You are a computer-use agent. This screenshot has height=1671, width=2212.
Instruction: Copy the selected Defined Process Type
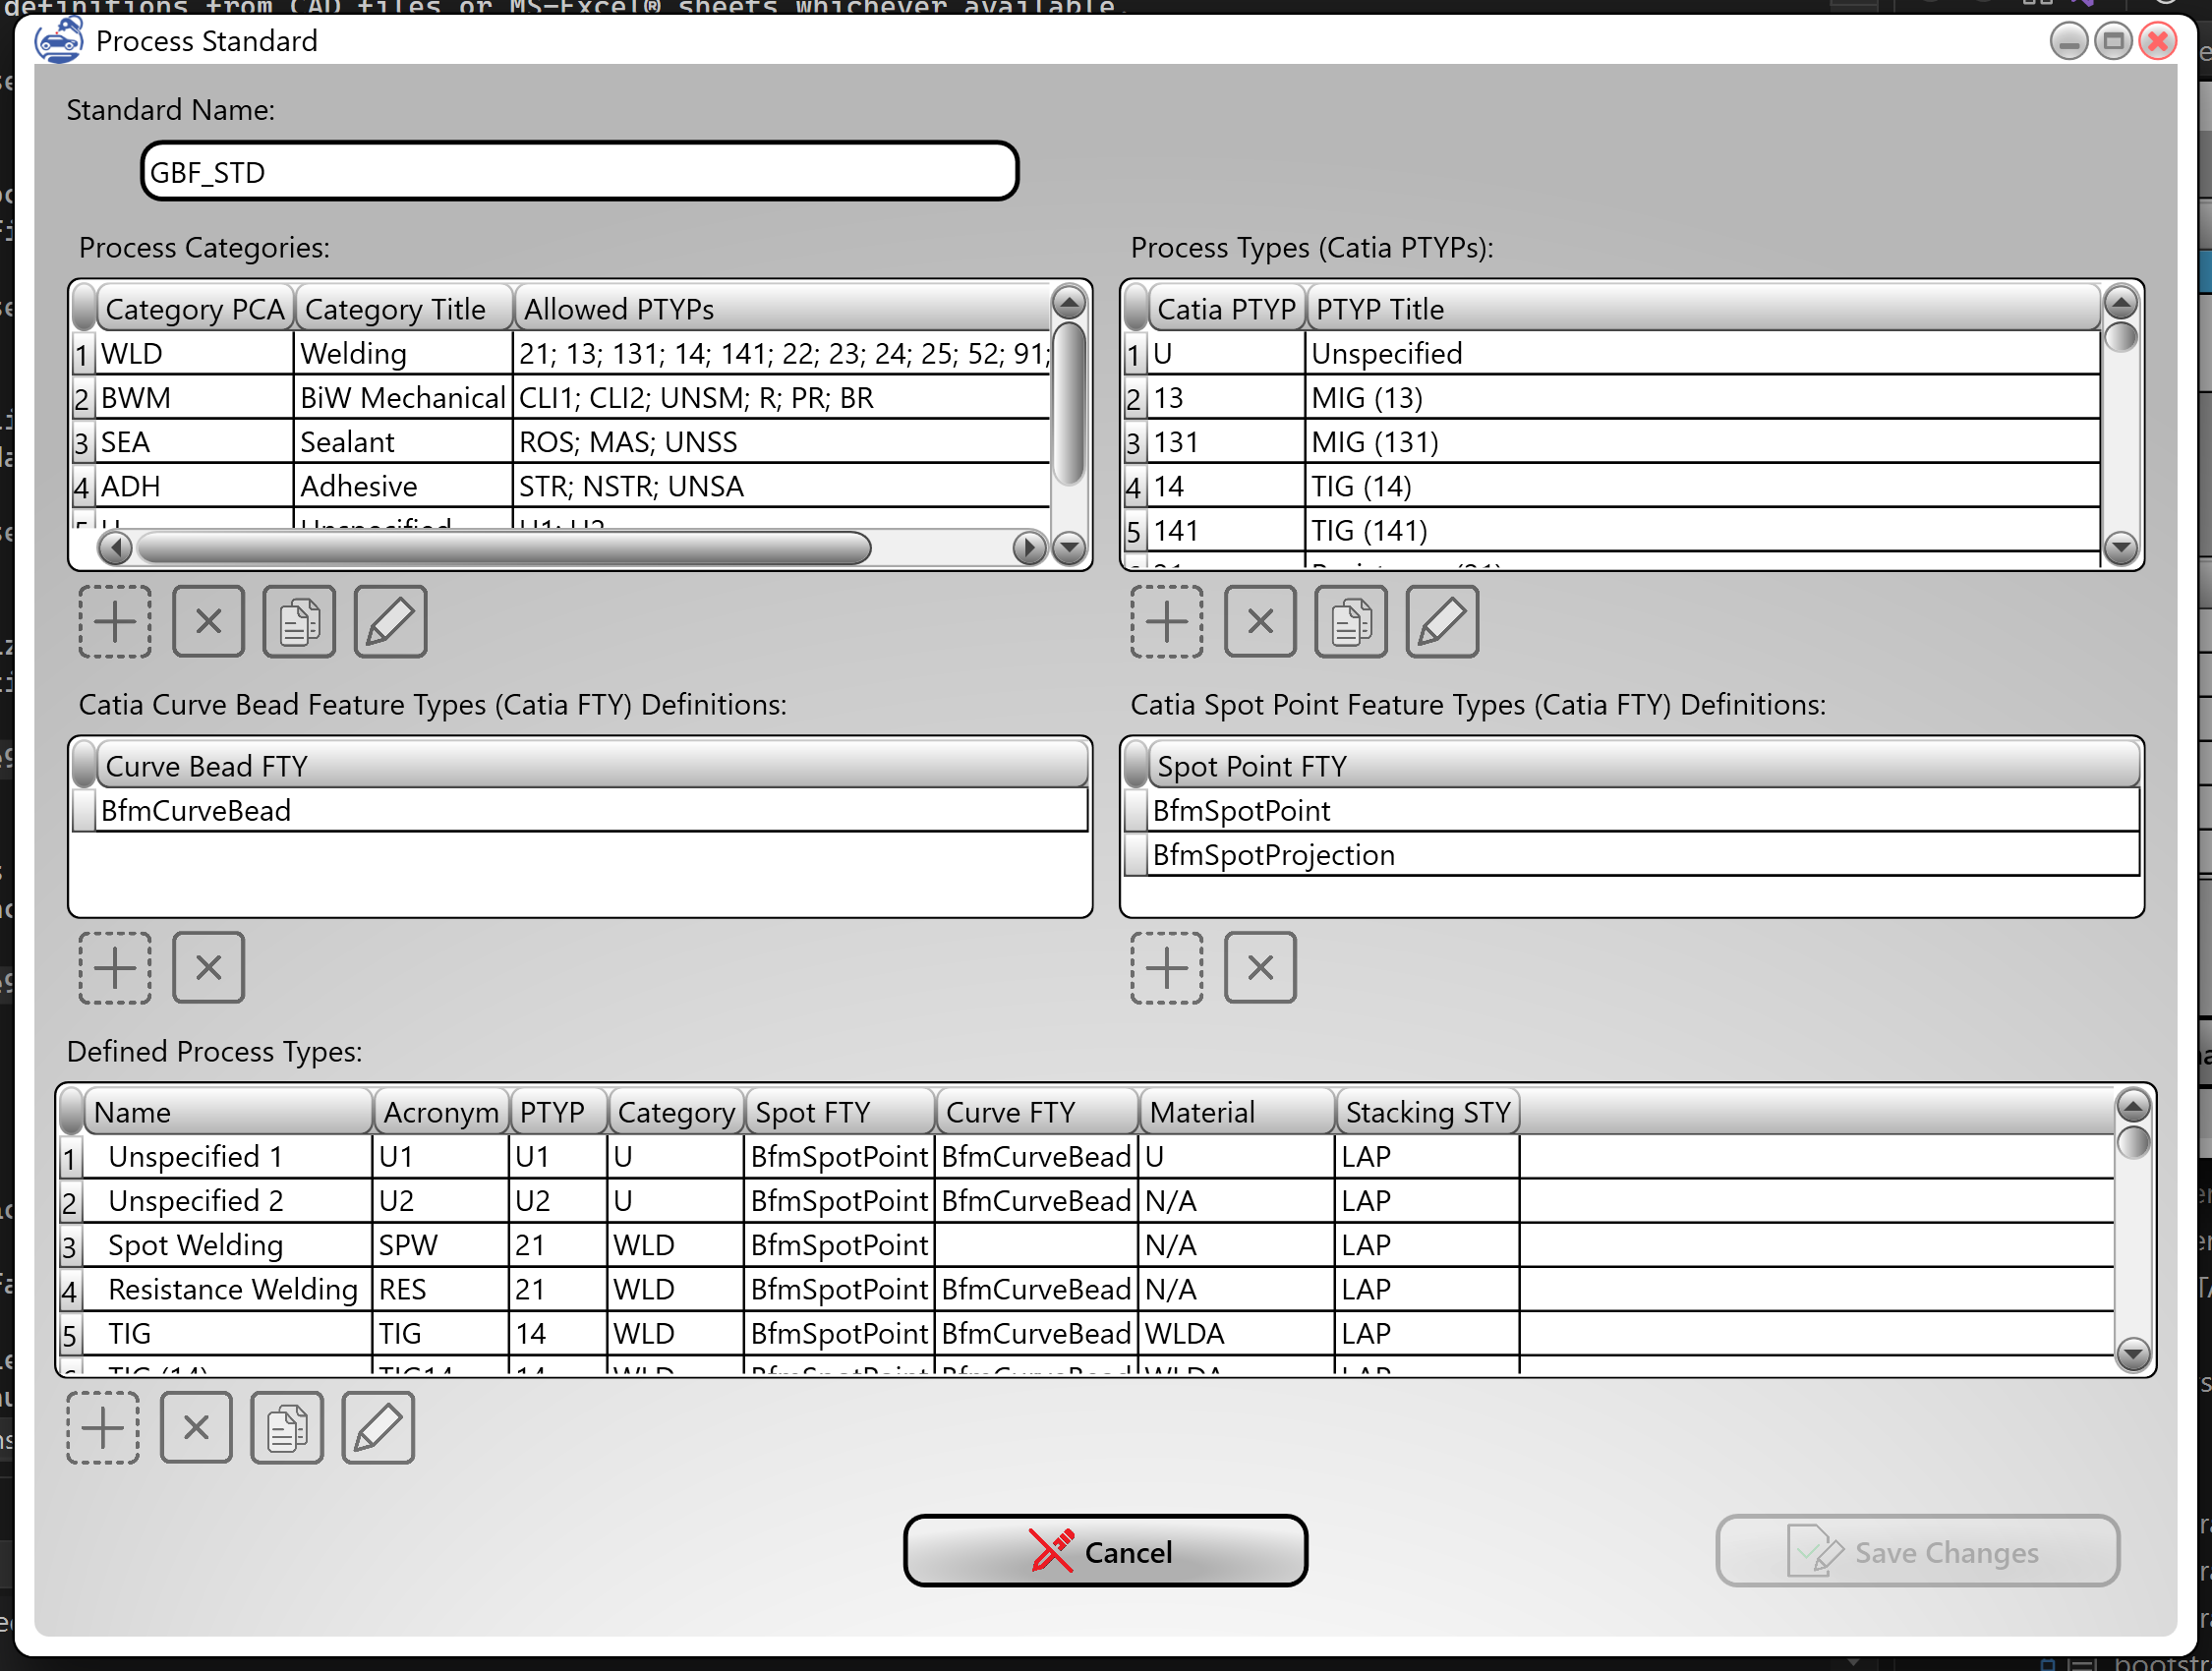287,1427
